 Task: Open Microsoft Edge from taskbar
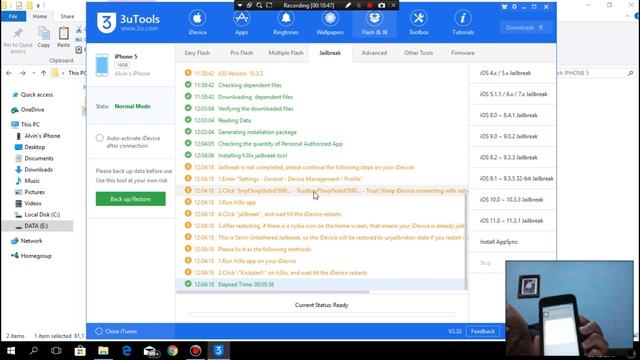tap(127, 351)
